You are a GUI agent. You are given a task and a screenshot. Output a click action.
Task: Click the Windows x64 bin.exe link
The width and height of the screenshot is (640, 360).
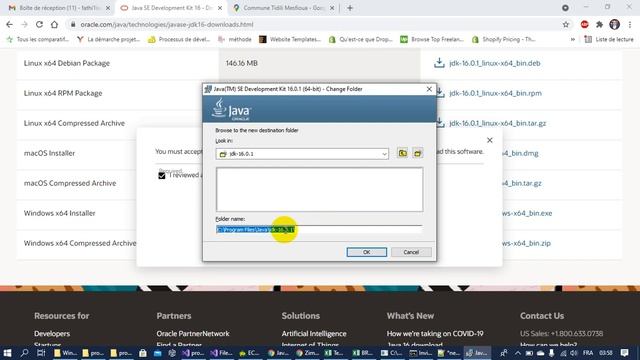[x=527, y=213]
